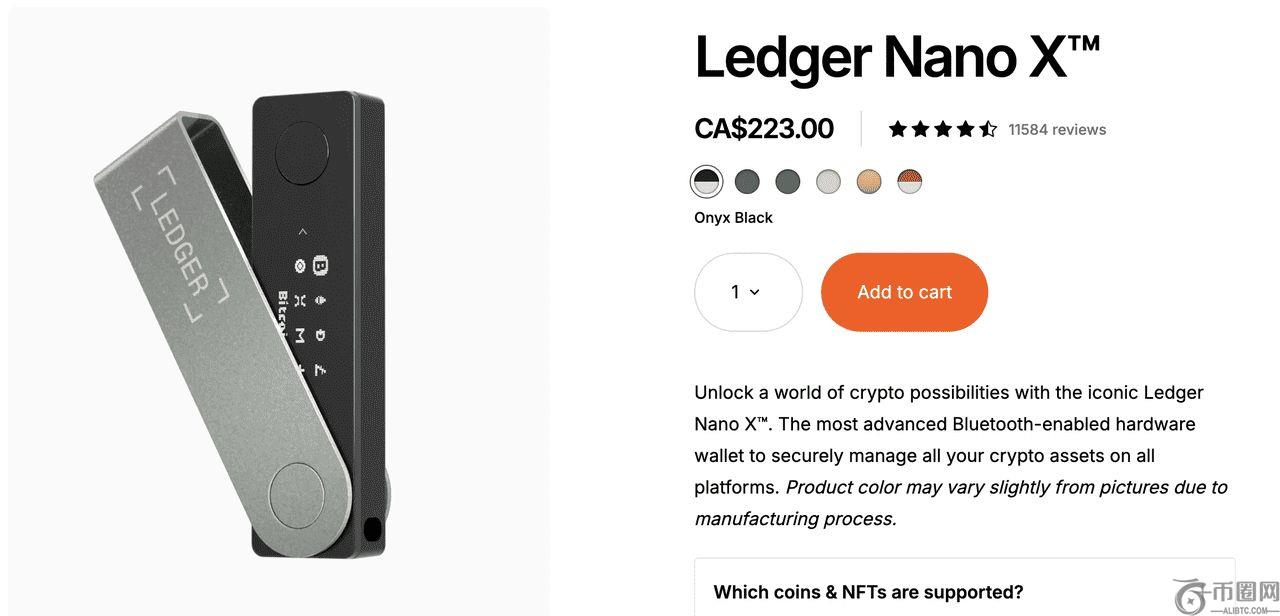The width and height of the screenshot is (1280, 616).
Task: Click the Add to cart button
Action: [x=904, y=292]
